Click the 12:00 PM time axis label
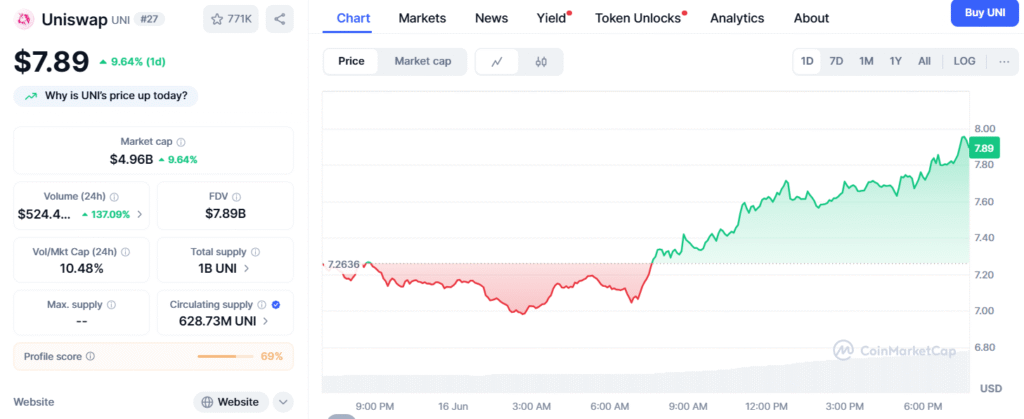This screenshot has height=419, width=1024. 766,407
